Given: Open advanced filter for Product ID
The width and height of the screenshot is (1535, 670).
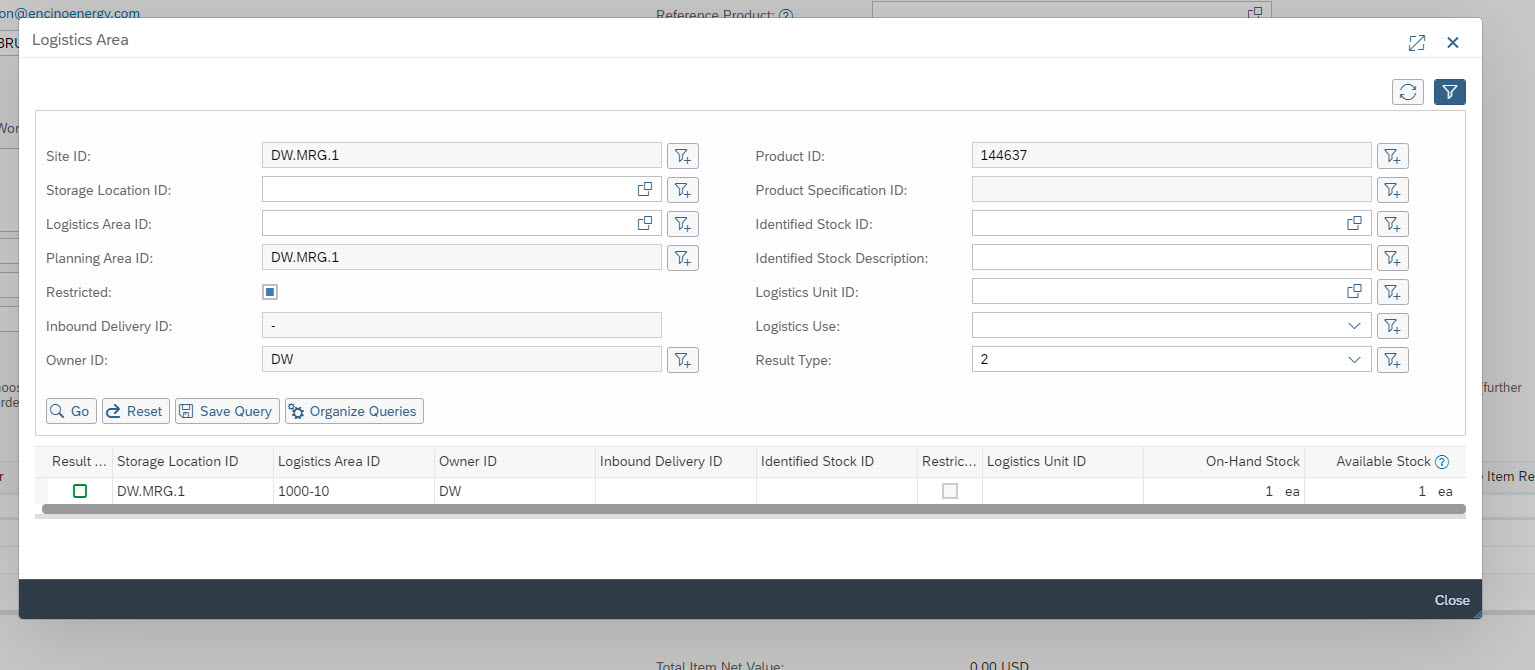Looking at the screenshot, I should coord(1393,156).
